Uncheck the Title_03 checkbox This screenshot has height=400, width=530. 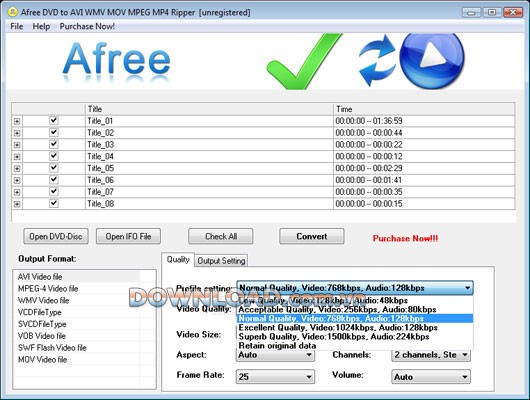click(x=54, y=144)
